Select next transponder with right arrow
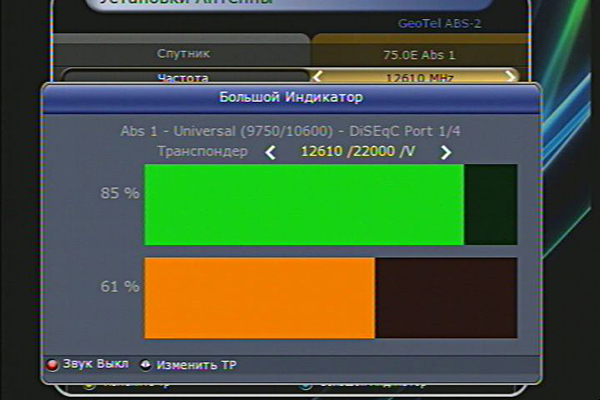Viewport: 600px width, 400px height. tap(446, 152)
